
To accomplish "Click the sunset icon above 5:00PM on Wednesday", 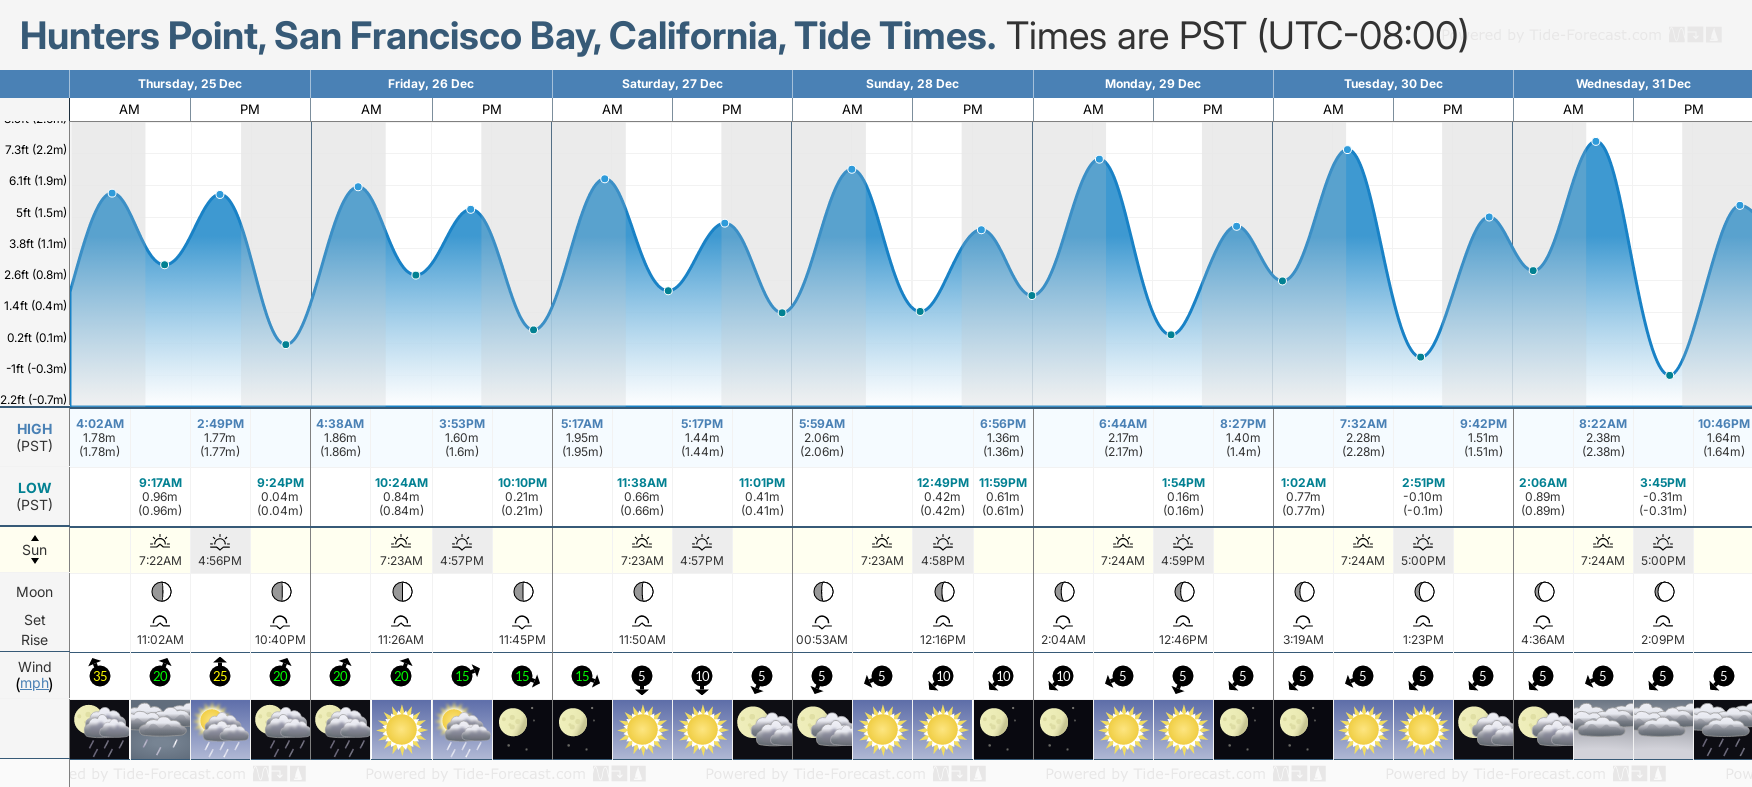I will click(x=1663, y=542).
